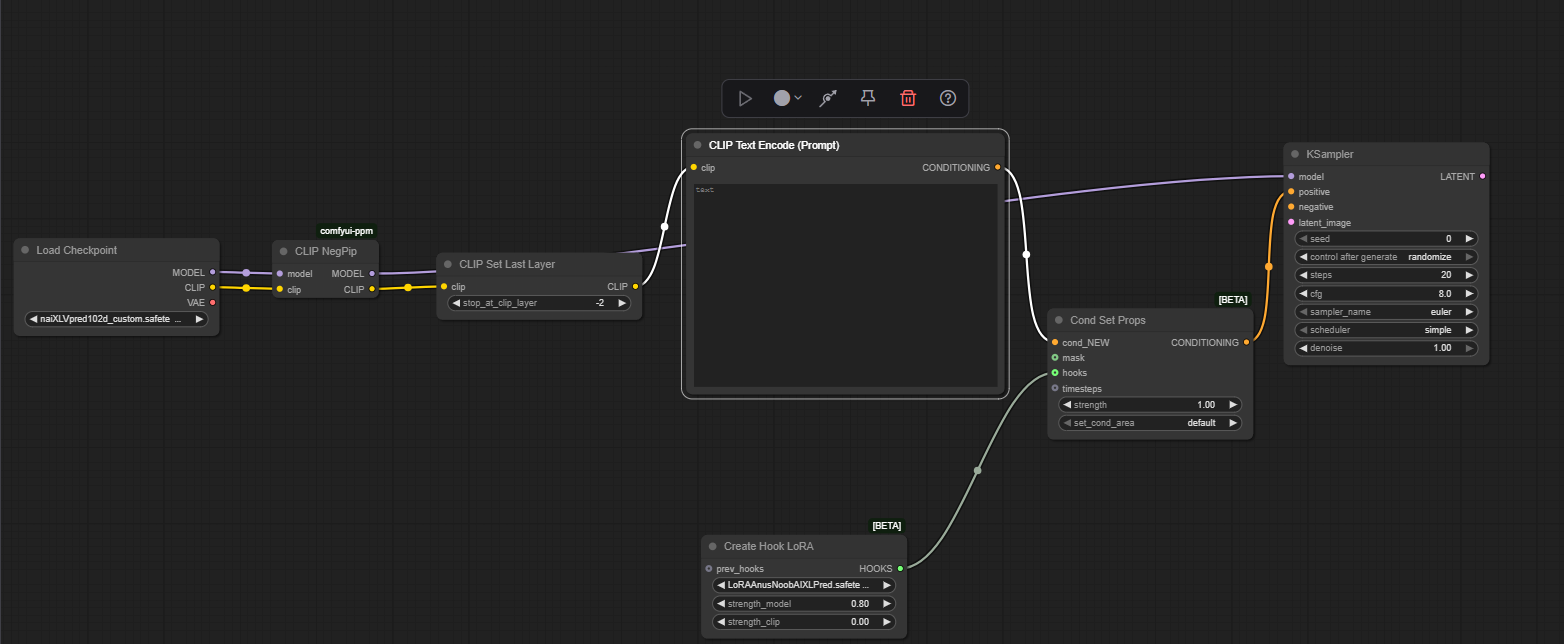Click the timesteps input socket on Cond Set Props

coord(1055,388)
